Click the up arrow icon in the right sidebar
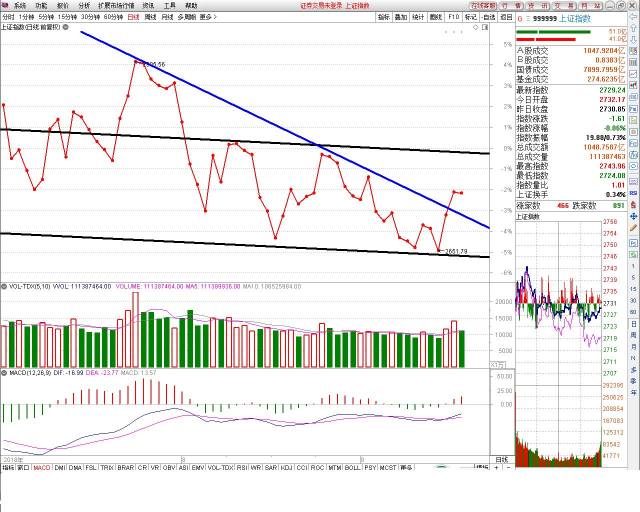 pos(633,28)
